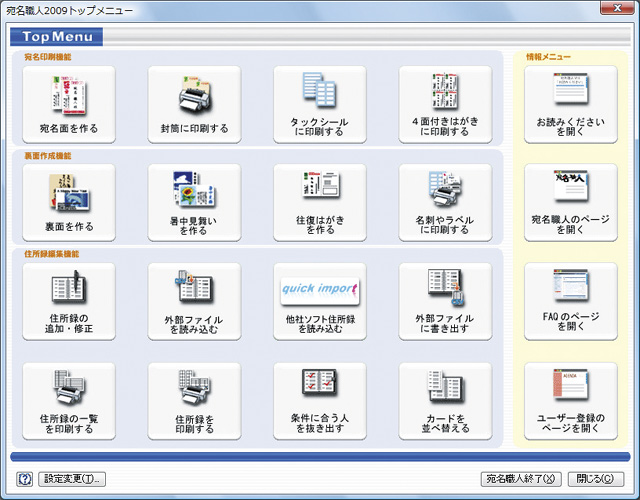This screenshot has width=640, height=500.
Task: Click 閉じる(C) close button
Action: [x=596, y=479]
